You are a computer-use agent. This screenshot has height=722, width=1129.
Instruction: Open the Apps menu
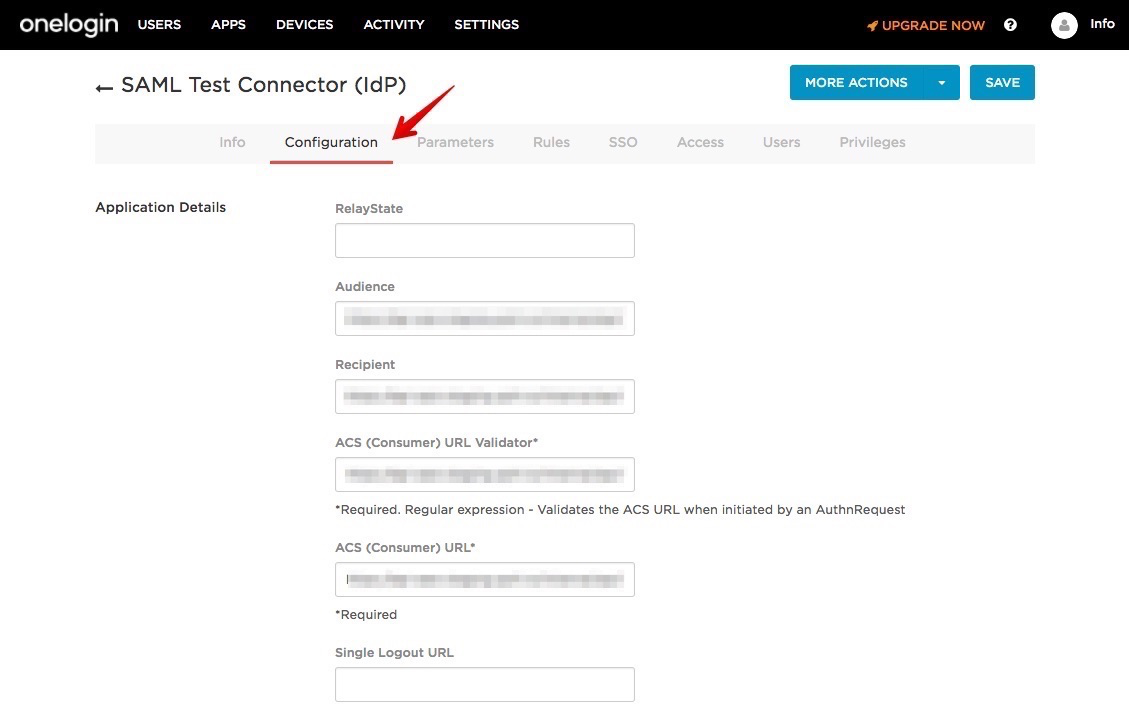228,25
